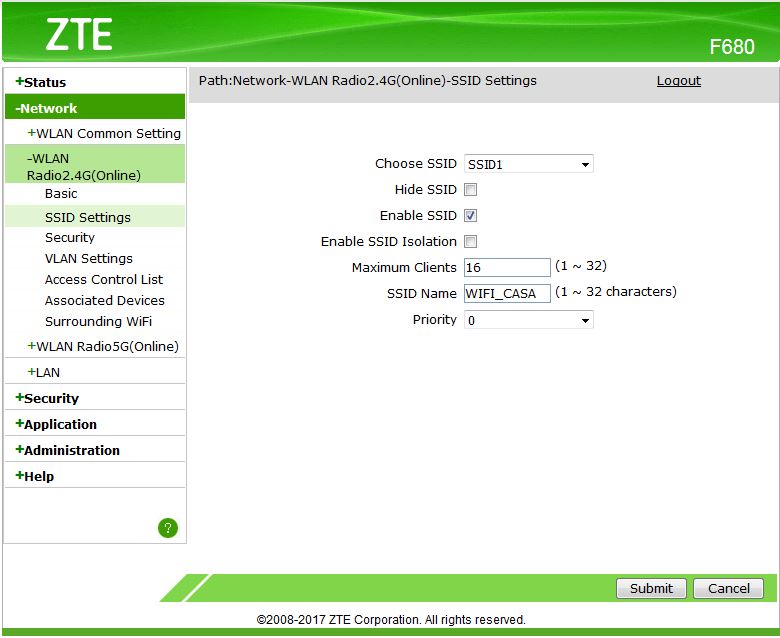The width and height of the screenshot is (780, 638).
Task: Click into the Maximum Clients field
Action: 507,268
